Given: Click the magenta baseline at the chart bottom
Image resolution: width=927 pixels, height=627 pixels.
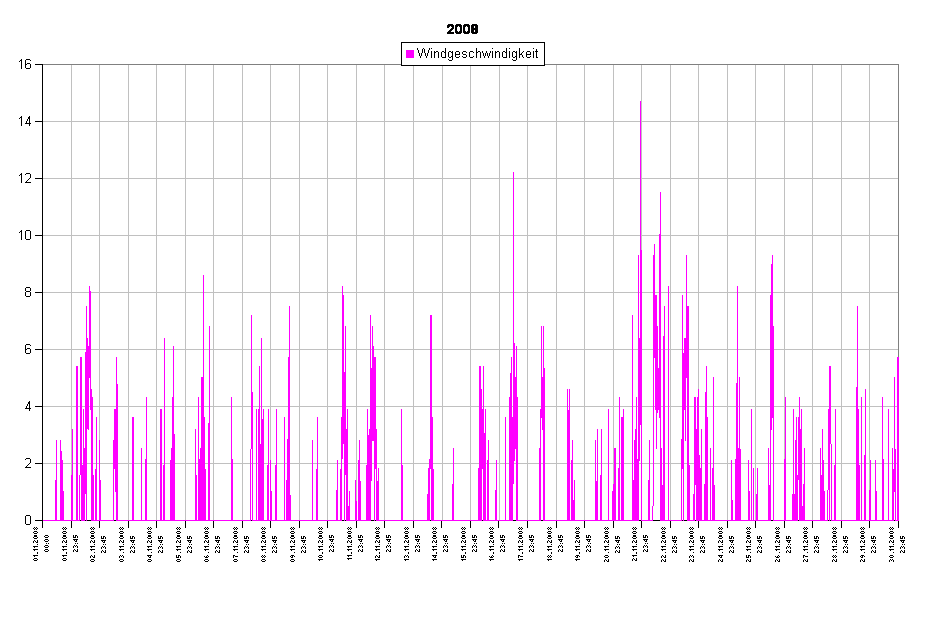Looking at the screenshot, I should tap(470, 520).
